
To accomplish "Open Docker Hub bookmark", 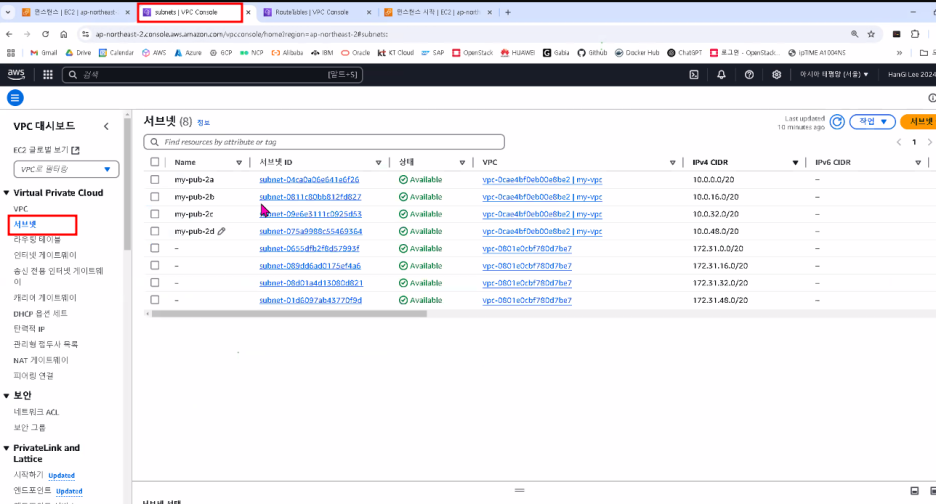I will (637, 53).
